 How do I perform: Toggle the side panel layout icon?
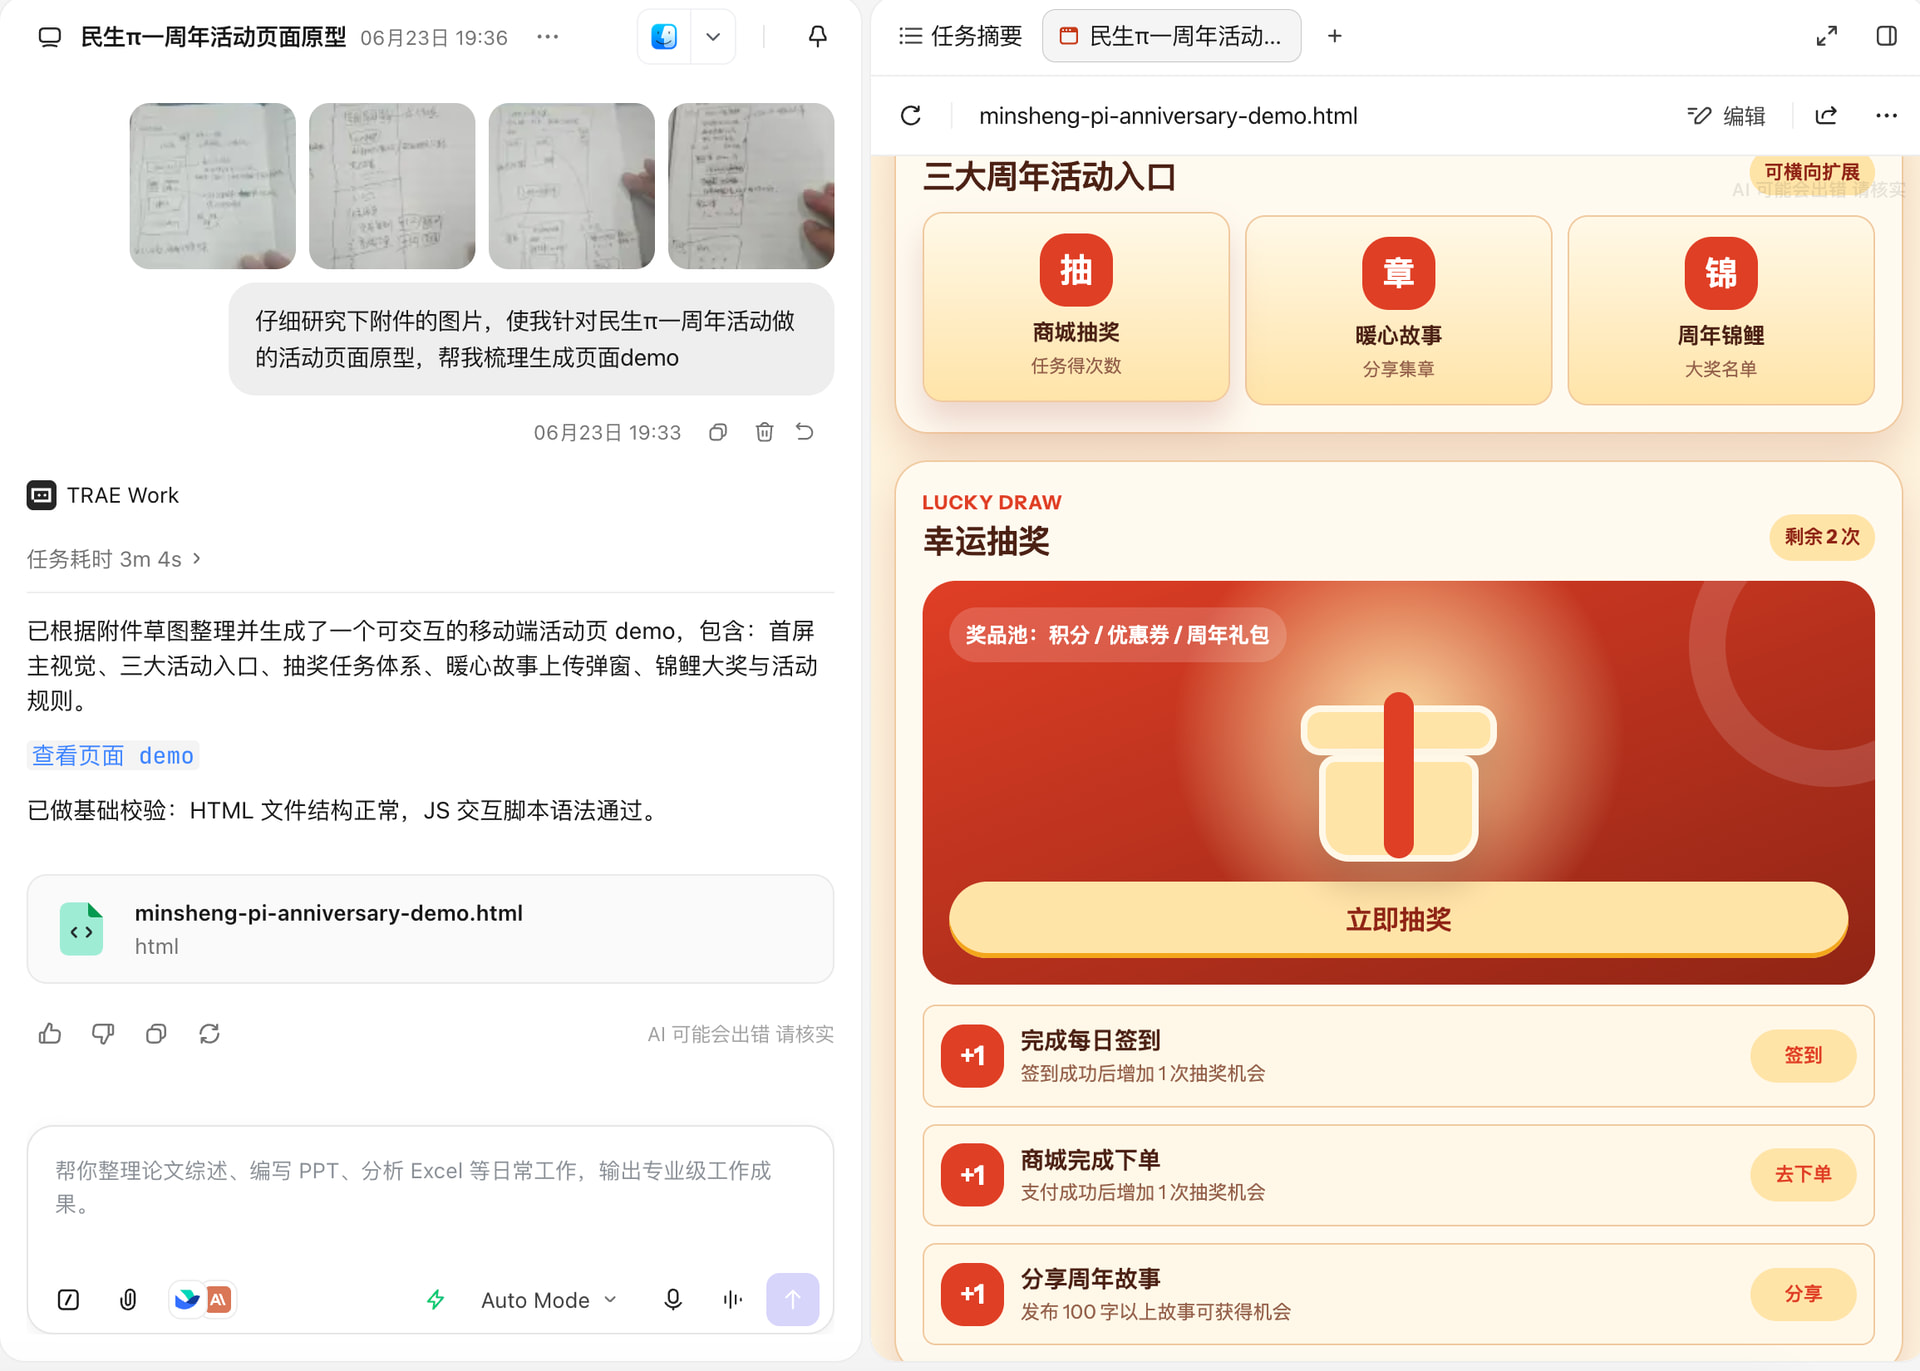click(x=1886, y=37)
